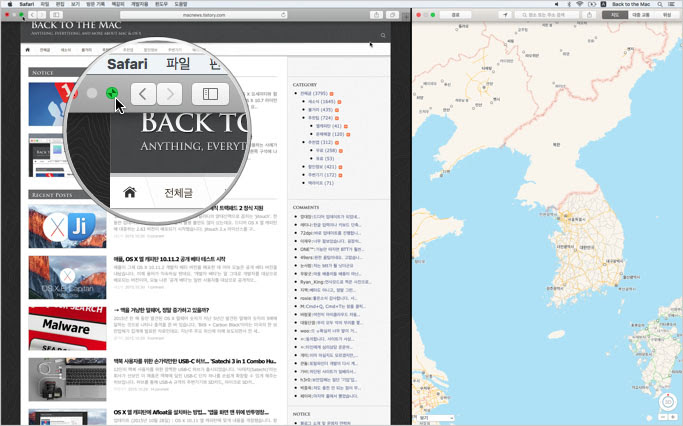The image size is (683, 426).
Task: Zoom out the map with minus button
Action: 663,417
